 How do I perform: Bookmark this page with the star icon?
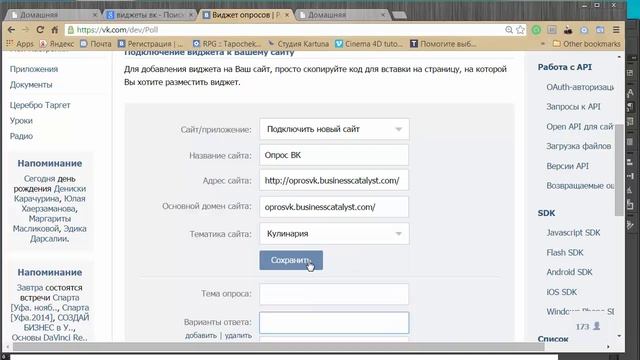[x=520, y=30]
